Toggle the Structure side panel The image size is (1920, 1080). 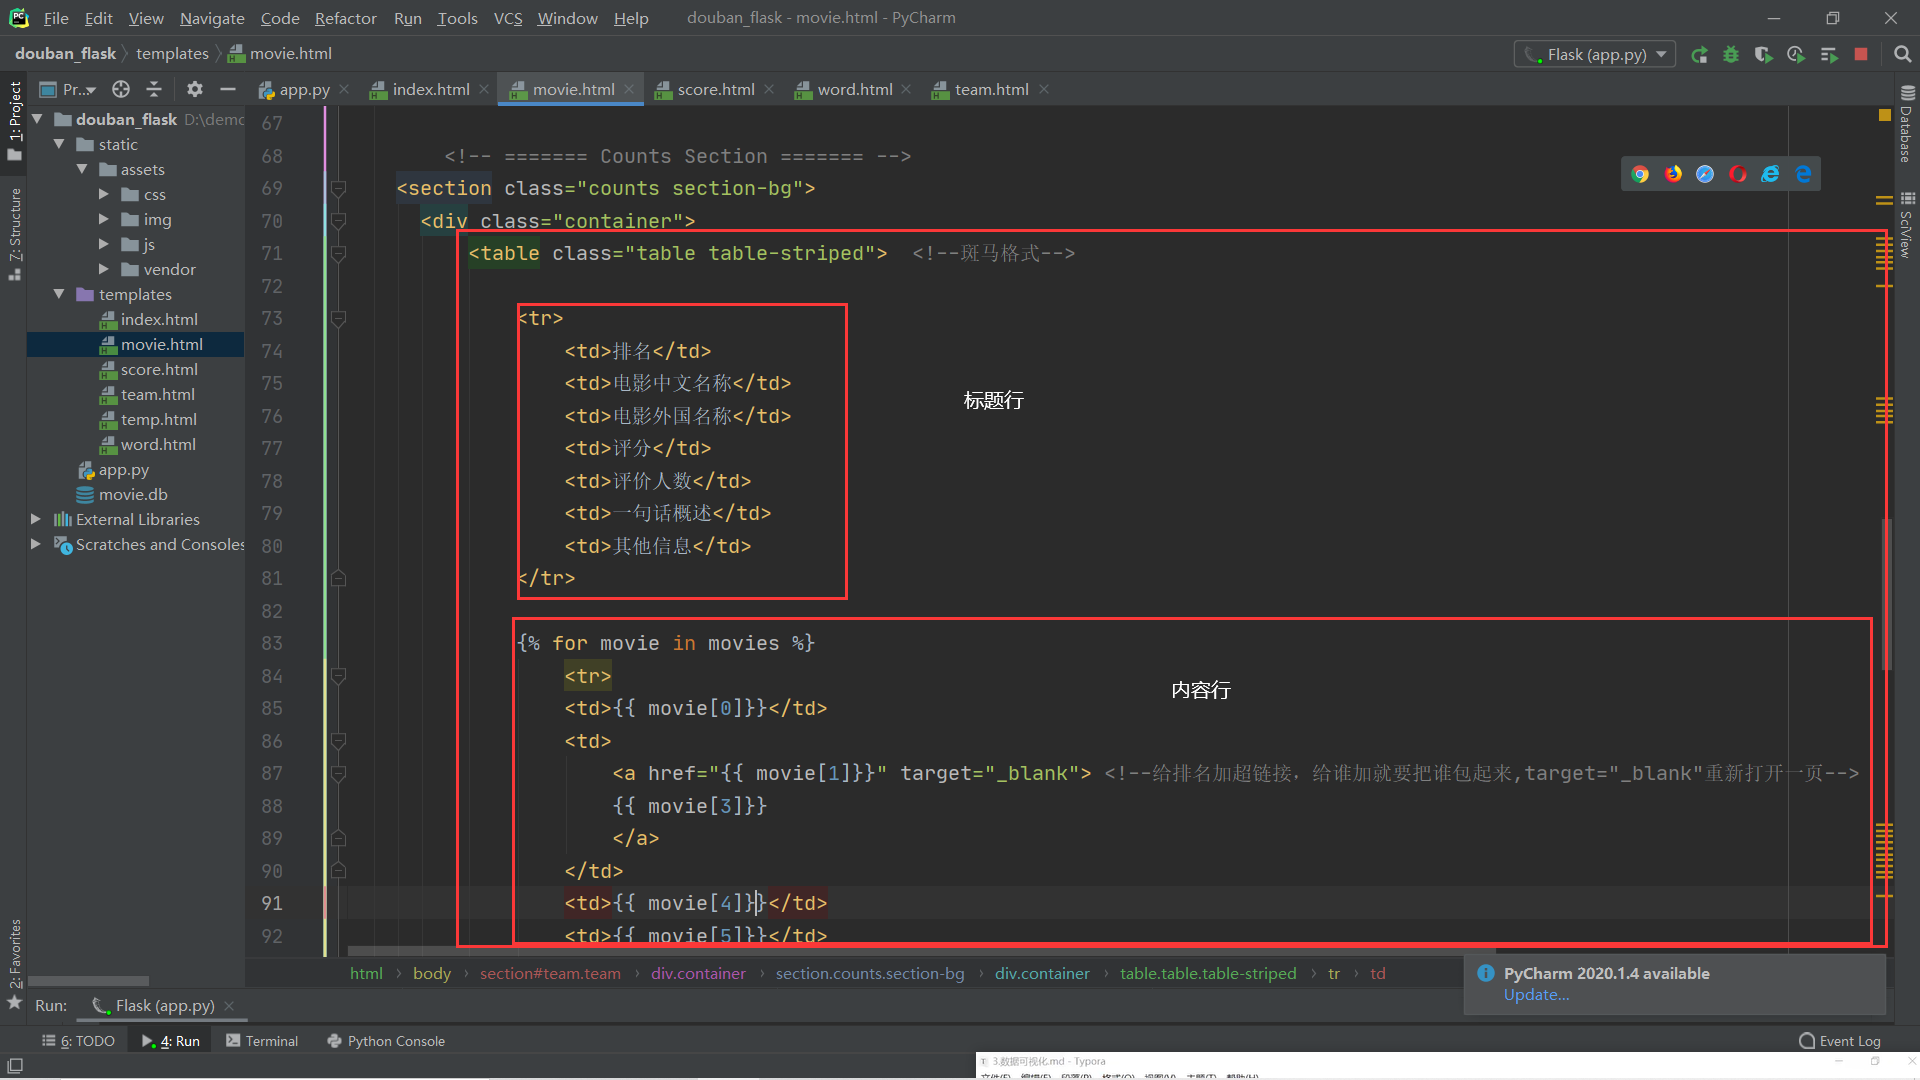click(14, 232)
